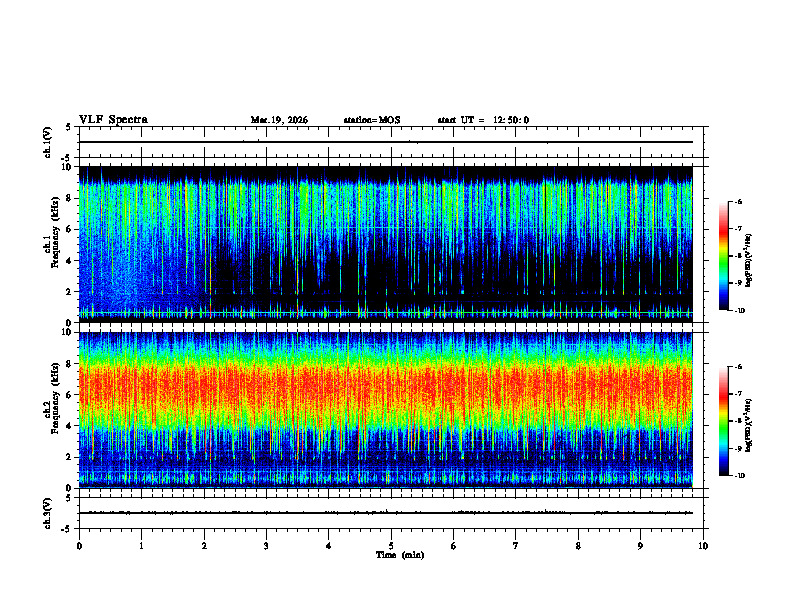Click the "4" kHz tick on the ch.1 frequency axis
The height and width of the screenshot is (612, 792).
(70, 261)
